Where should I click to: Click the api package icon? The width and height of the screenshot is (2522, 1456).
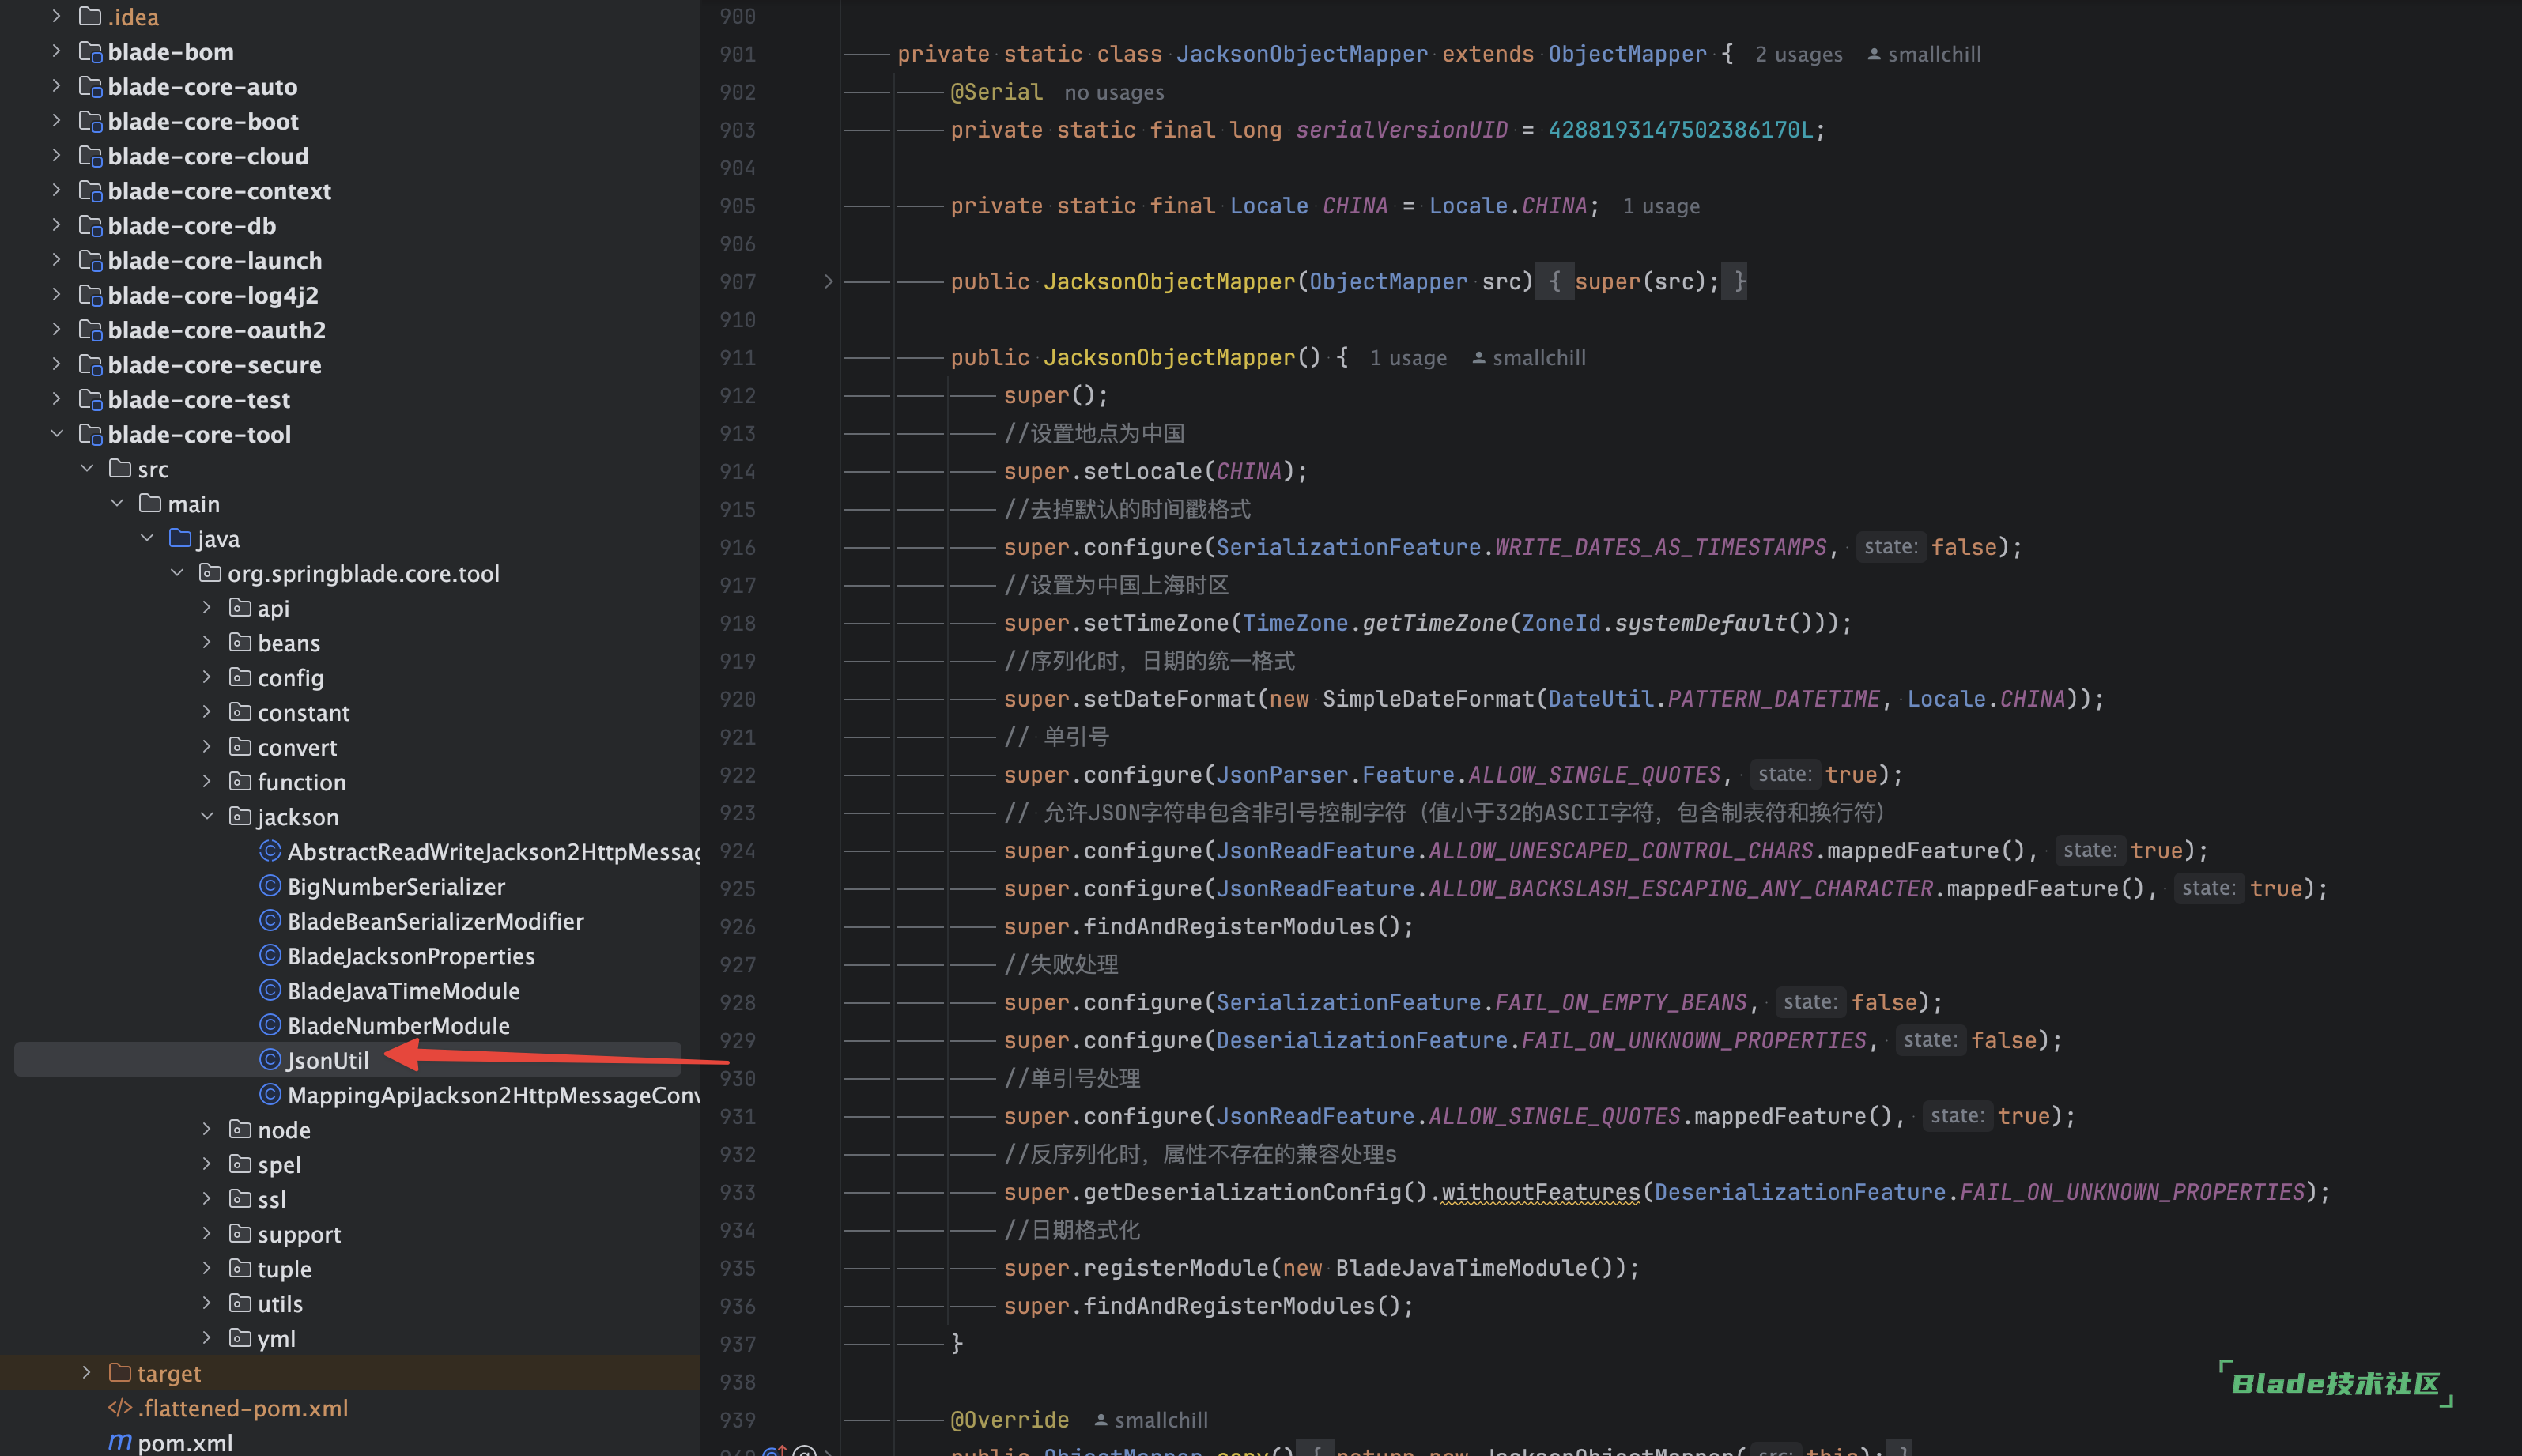[240, 608]
